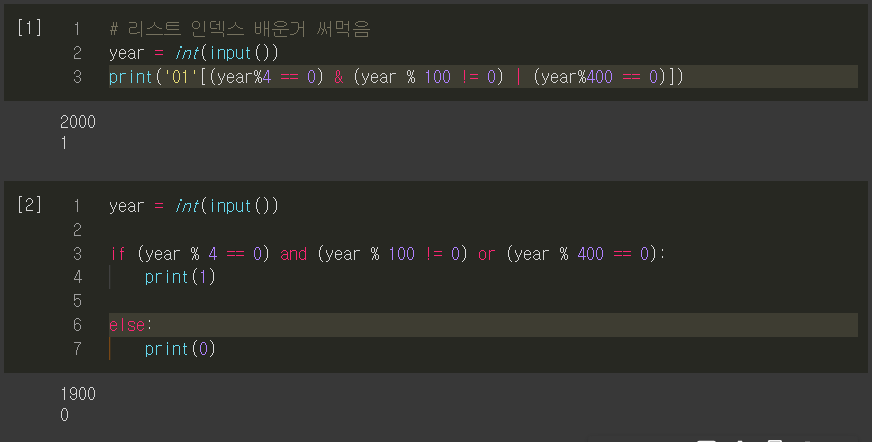872x442 pixels.
Task: Click the 'if' keyword in cell 2
Action: tap(117, 254)
